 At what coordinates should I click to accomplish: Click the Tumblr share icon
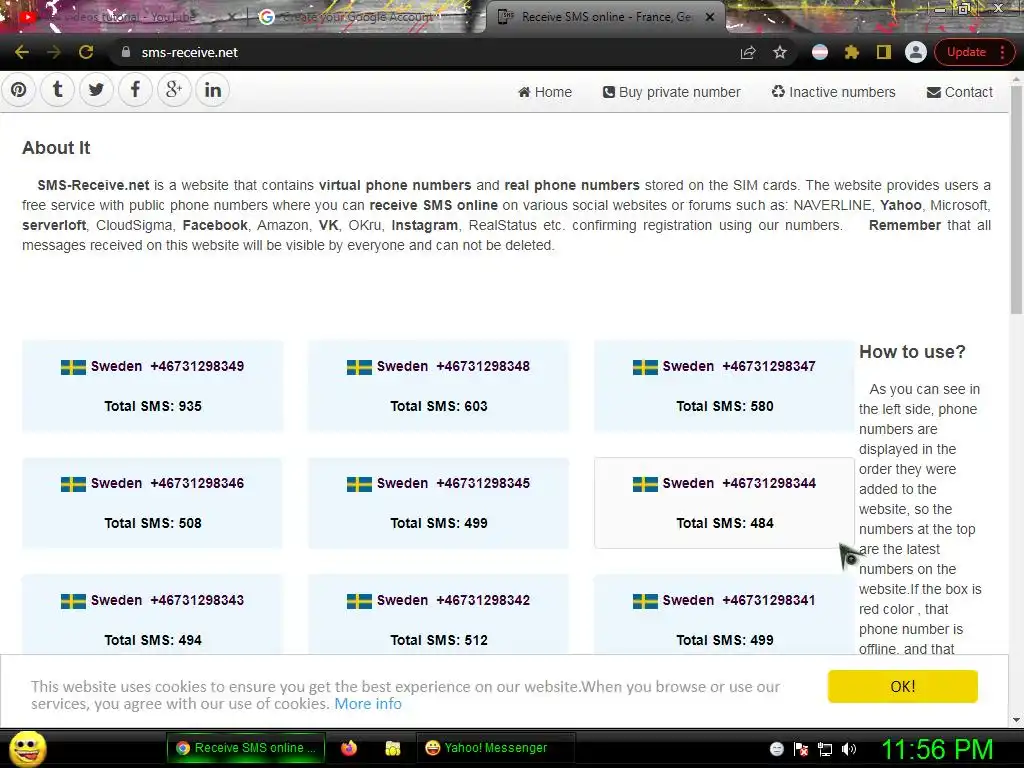(x=57, y=89)
